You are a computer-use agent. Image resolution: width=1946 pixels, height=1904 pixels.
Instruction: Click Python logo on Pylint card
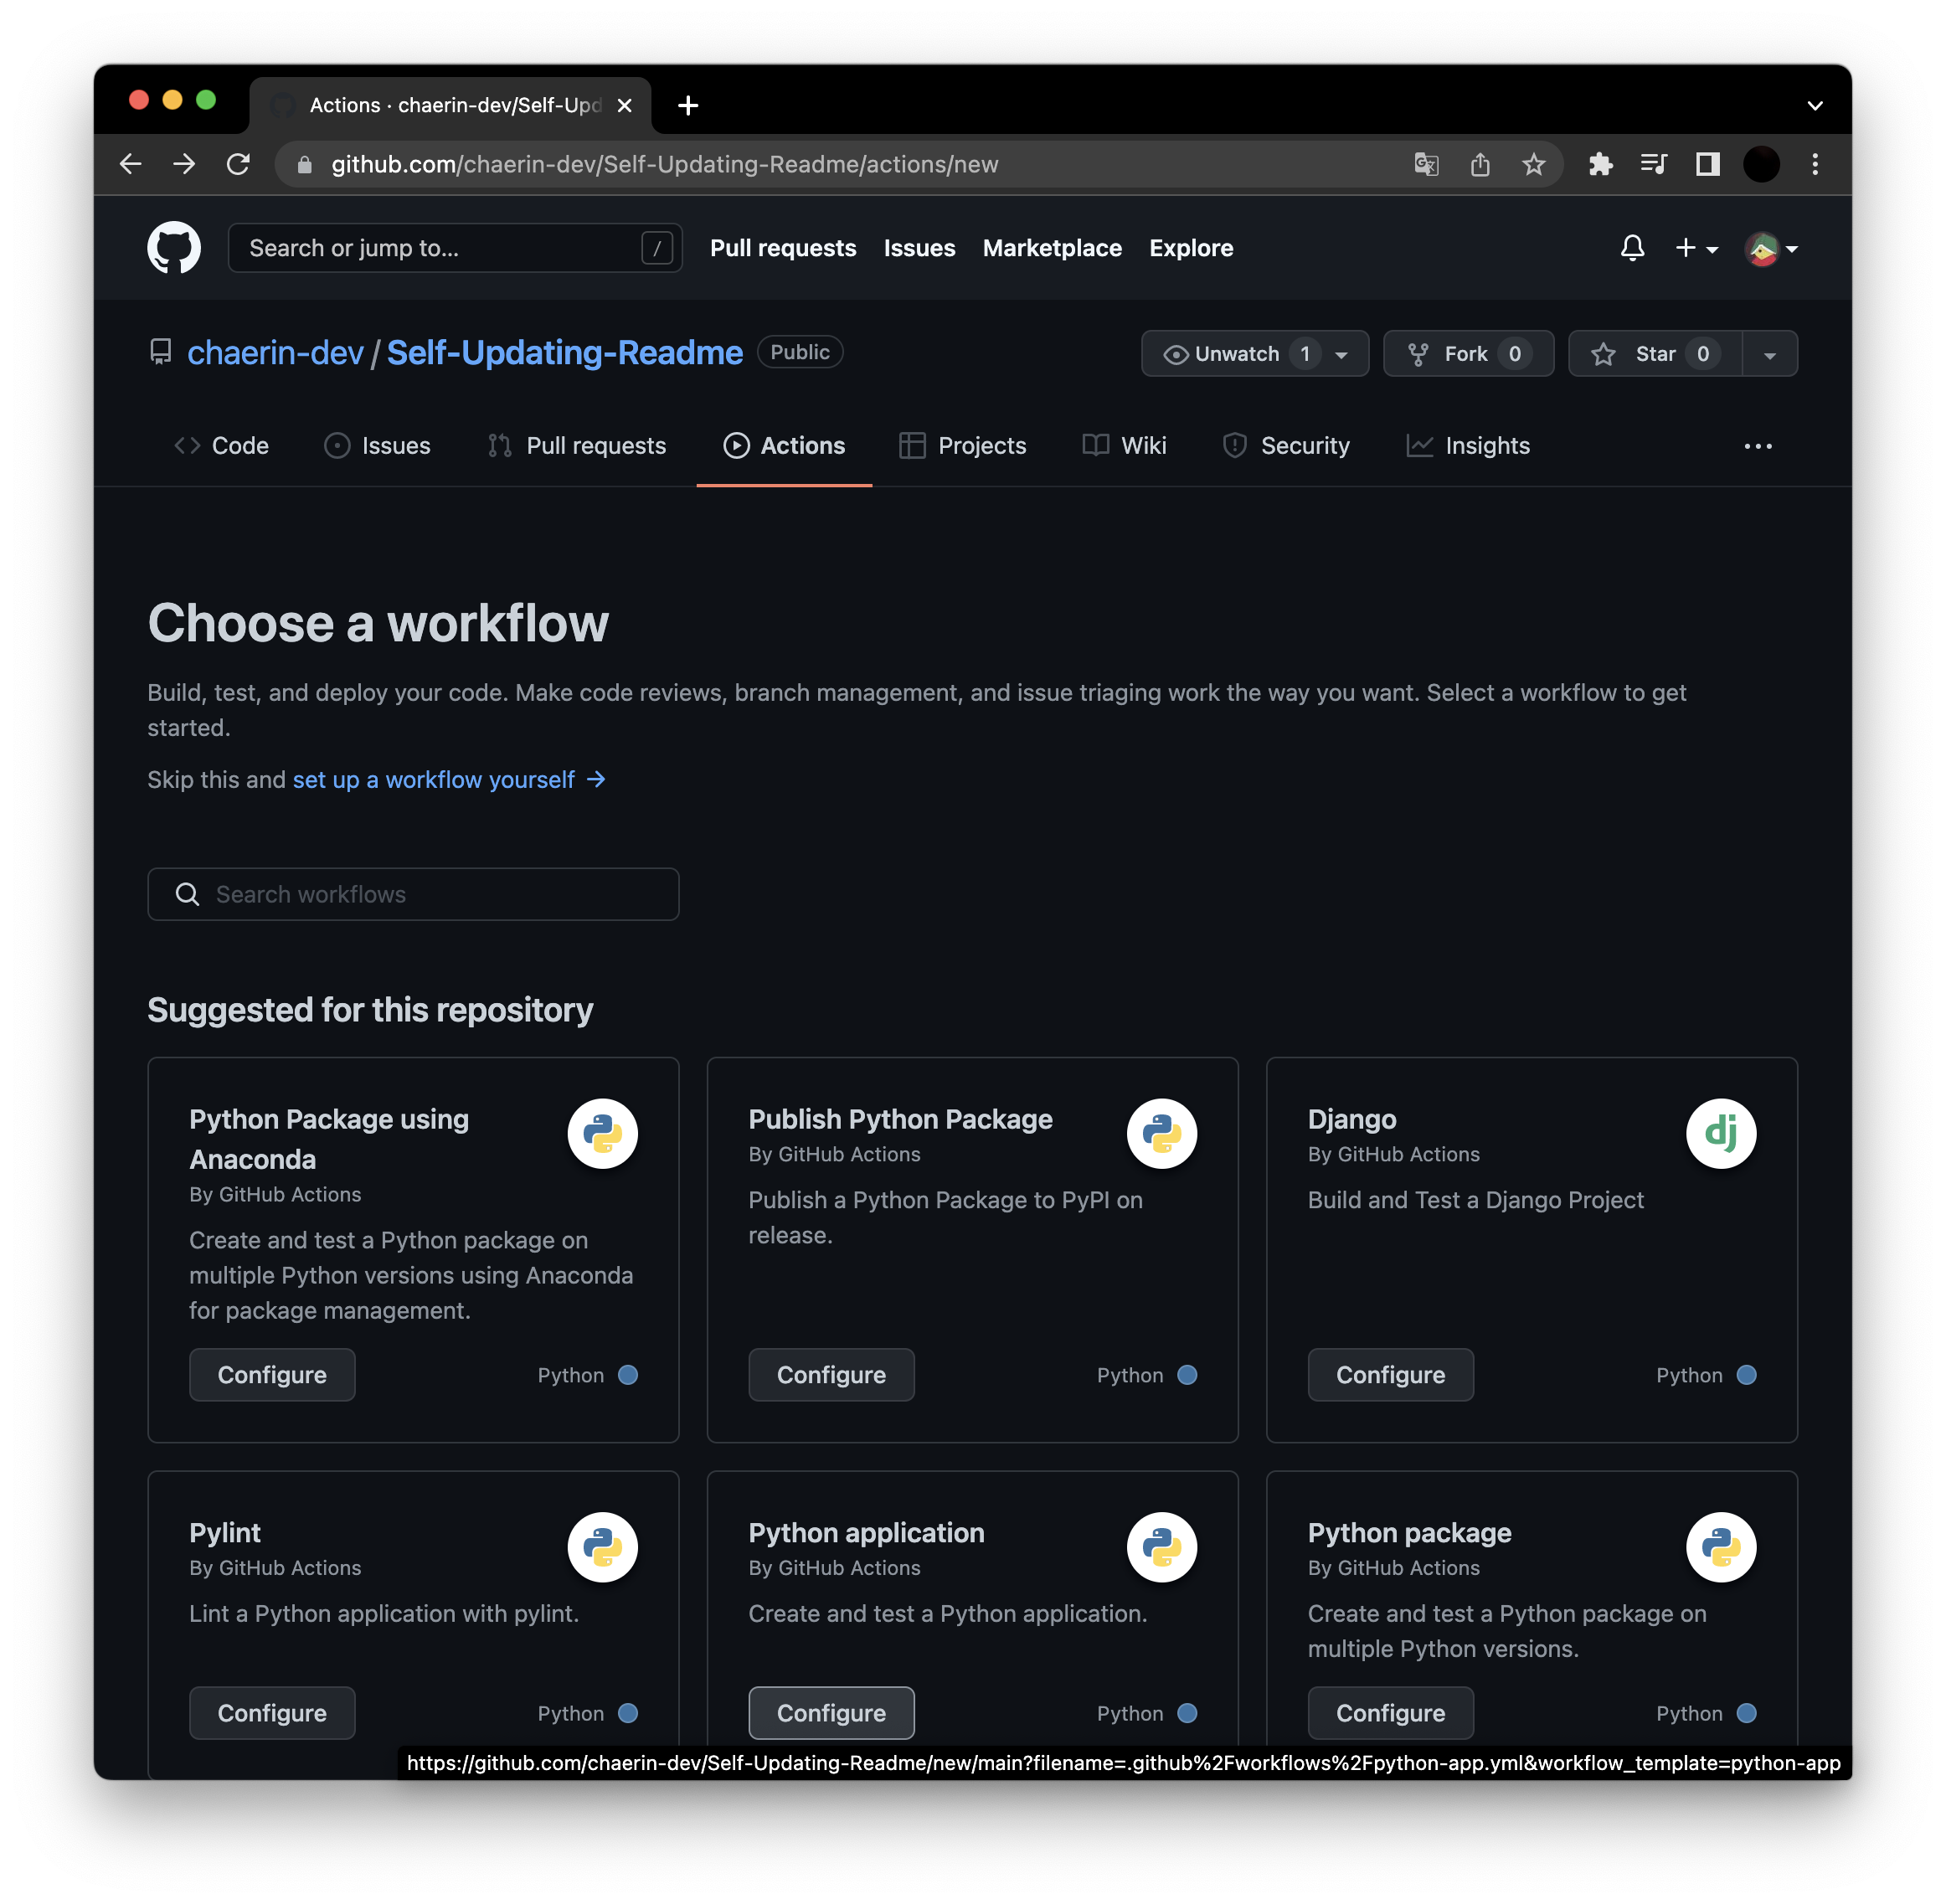pos(603,1546)
